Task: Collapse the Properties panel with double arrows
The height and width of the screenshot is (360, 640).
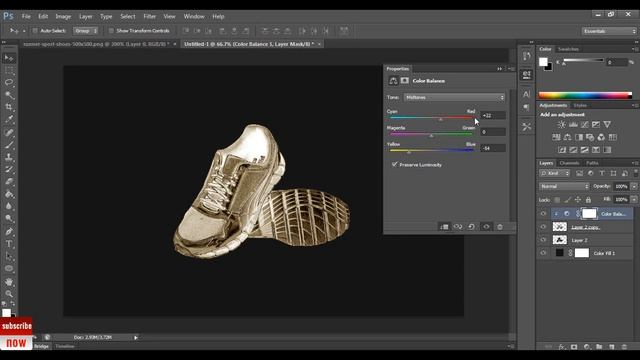Action: pos(500,69)
